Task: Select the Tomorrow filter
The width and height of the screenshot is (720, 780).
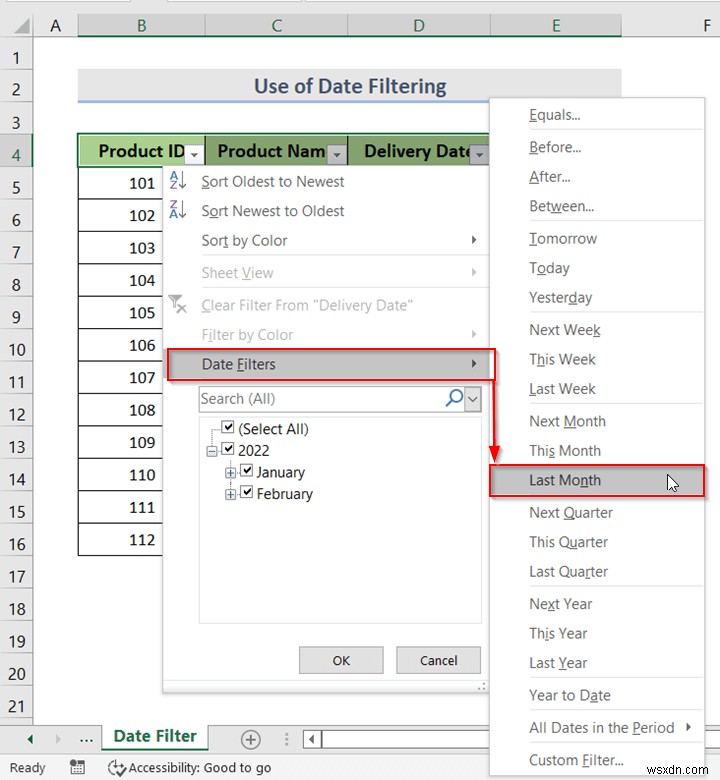Action: click(x=563, y=239)
